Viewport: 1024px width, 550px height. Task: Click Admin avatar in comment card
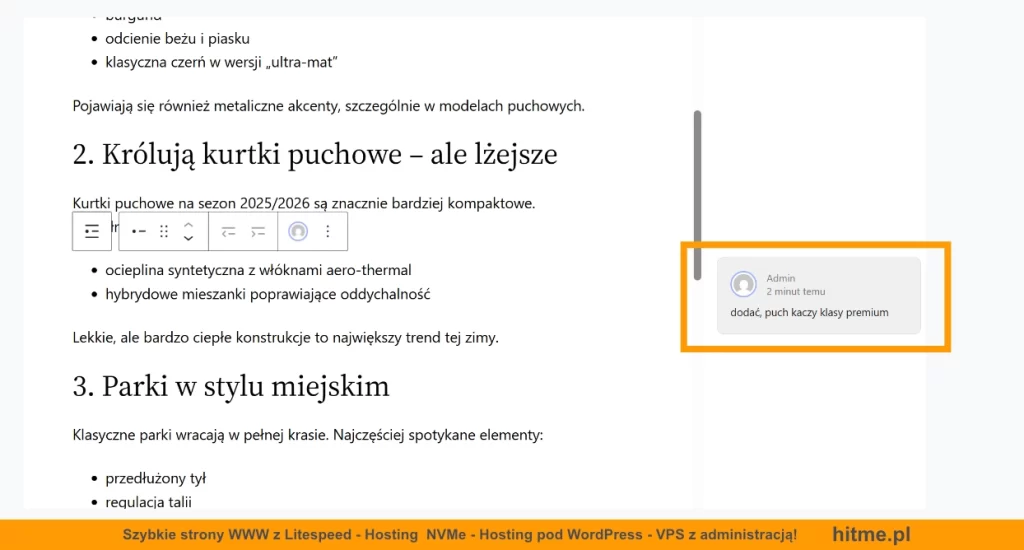[743, 284]
